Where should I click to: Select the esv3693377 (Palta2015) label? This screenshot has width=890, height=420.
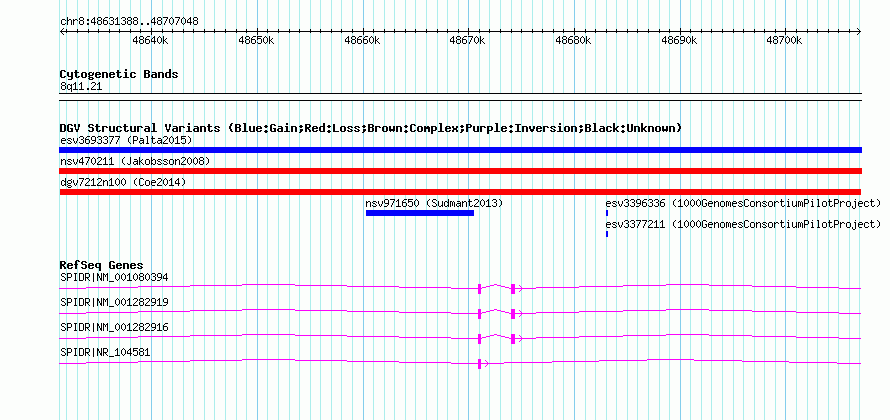pyautogui.click(x=126, y=140)
